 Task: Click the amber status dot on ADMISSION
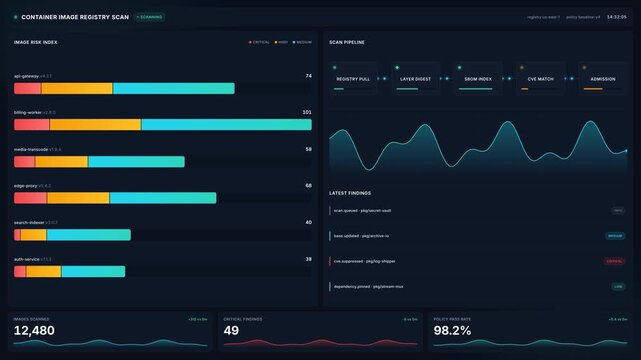(584, 67)
